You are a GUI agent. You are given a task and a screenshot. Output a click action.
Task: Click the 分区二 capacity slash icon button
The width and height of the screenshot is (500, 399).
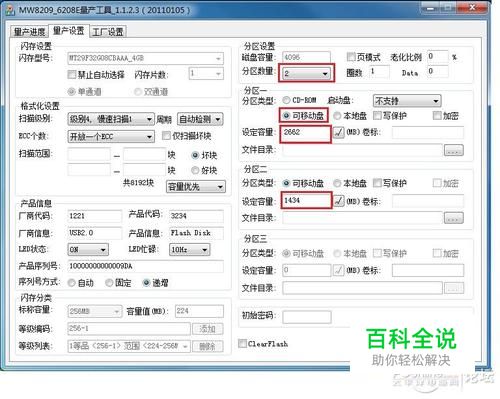tap(339, 201)
